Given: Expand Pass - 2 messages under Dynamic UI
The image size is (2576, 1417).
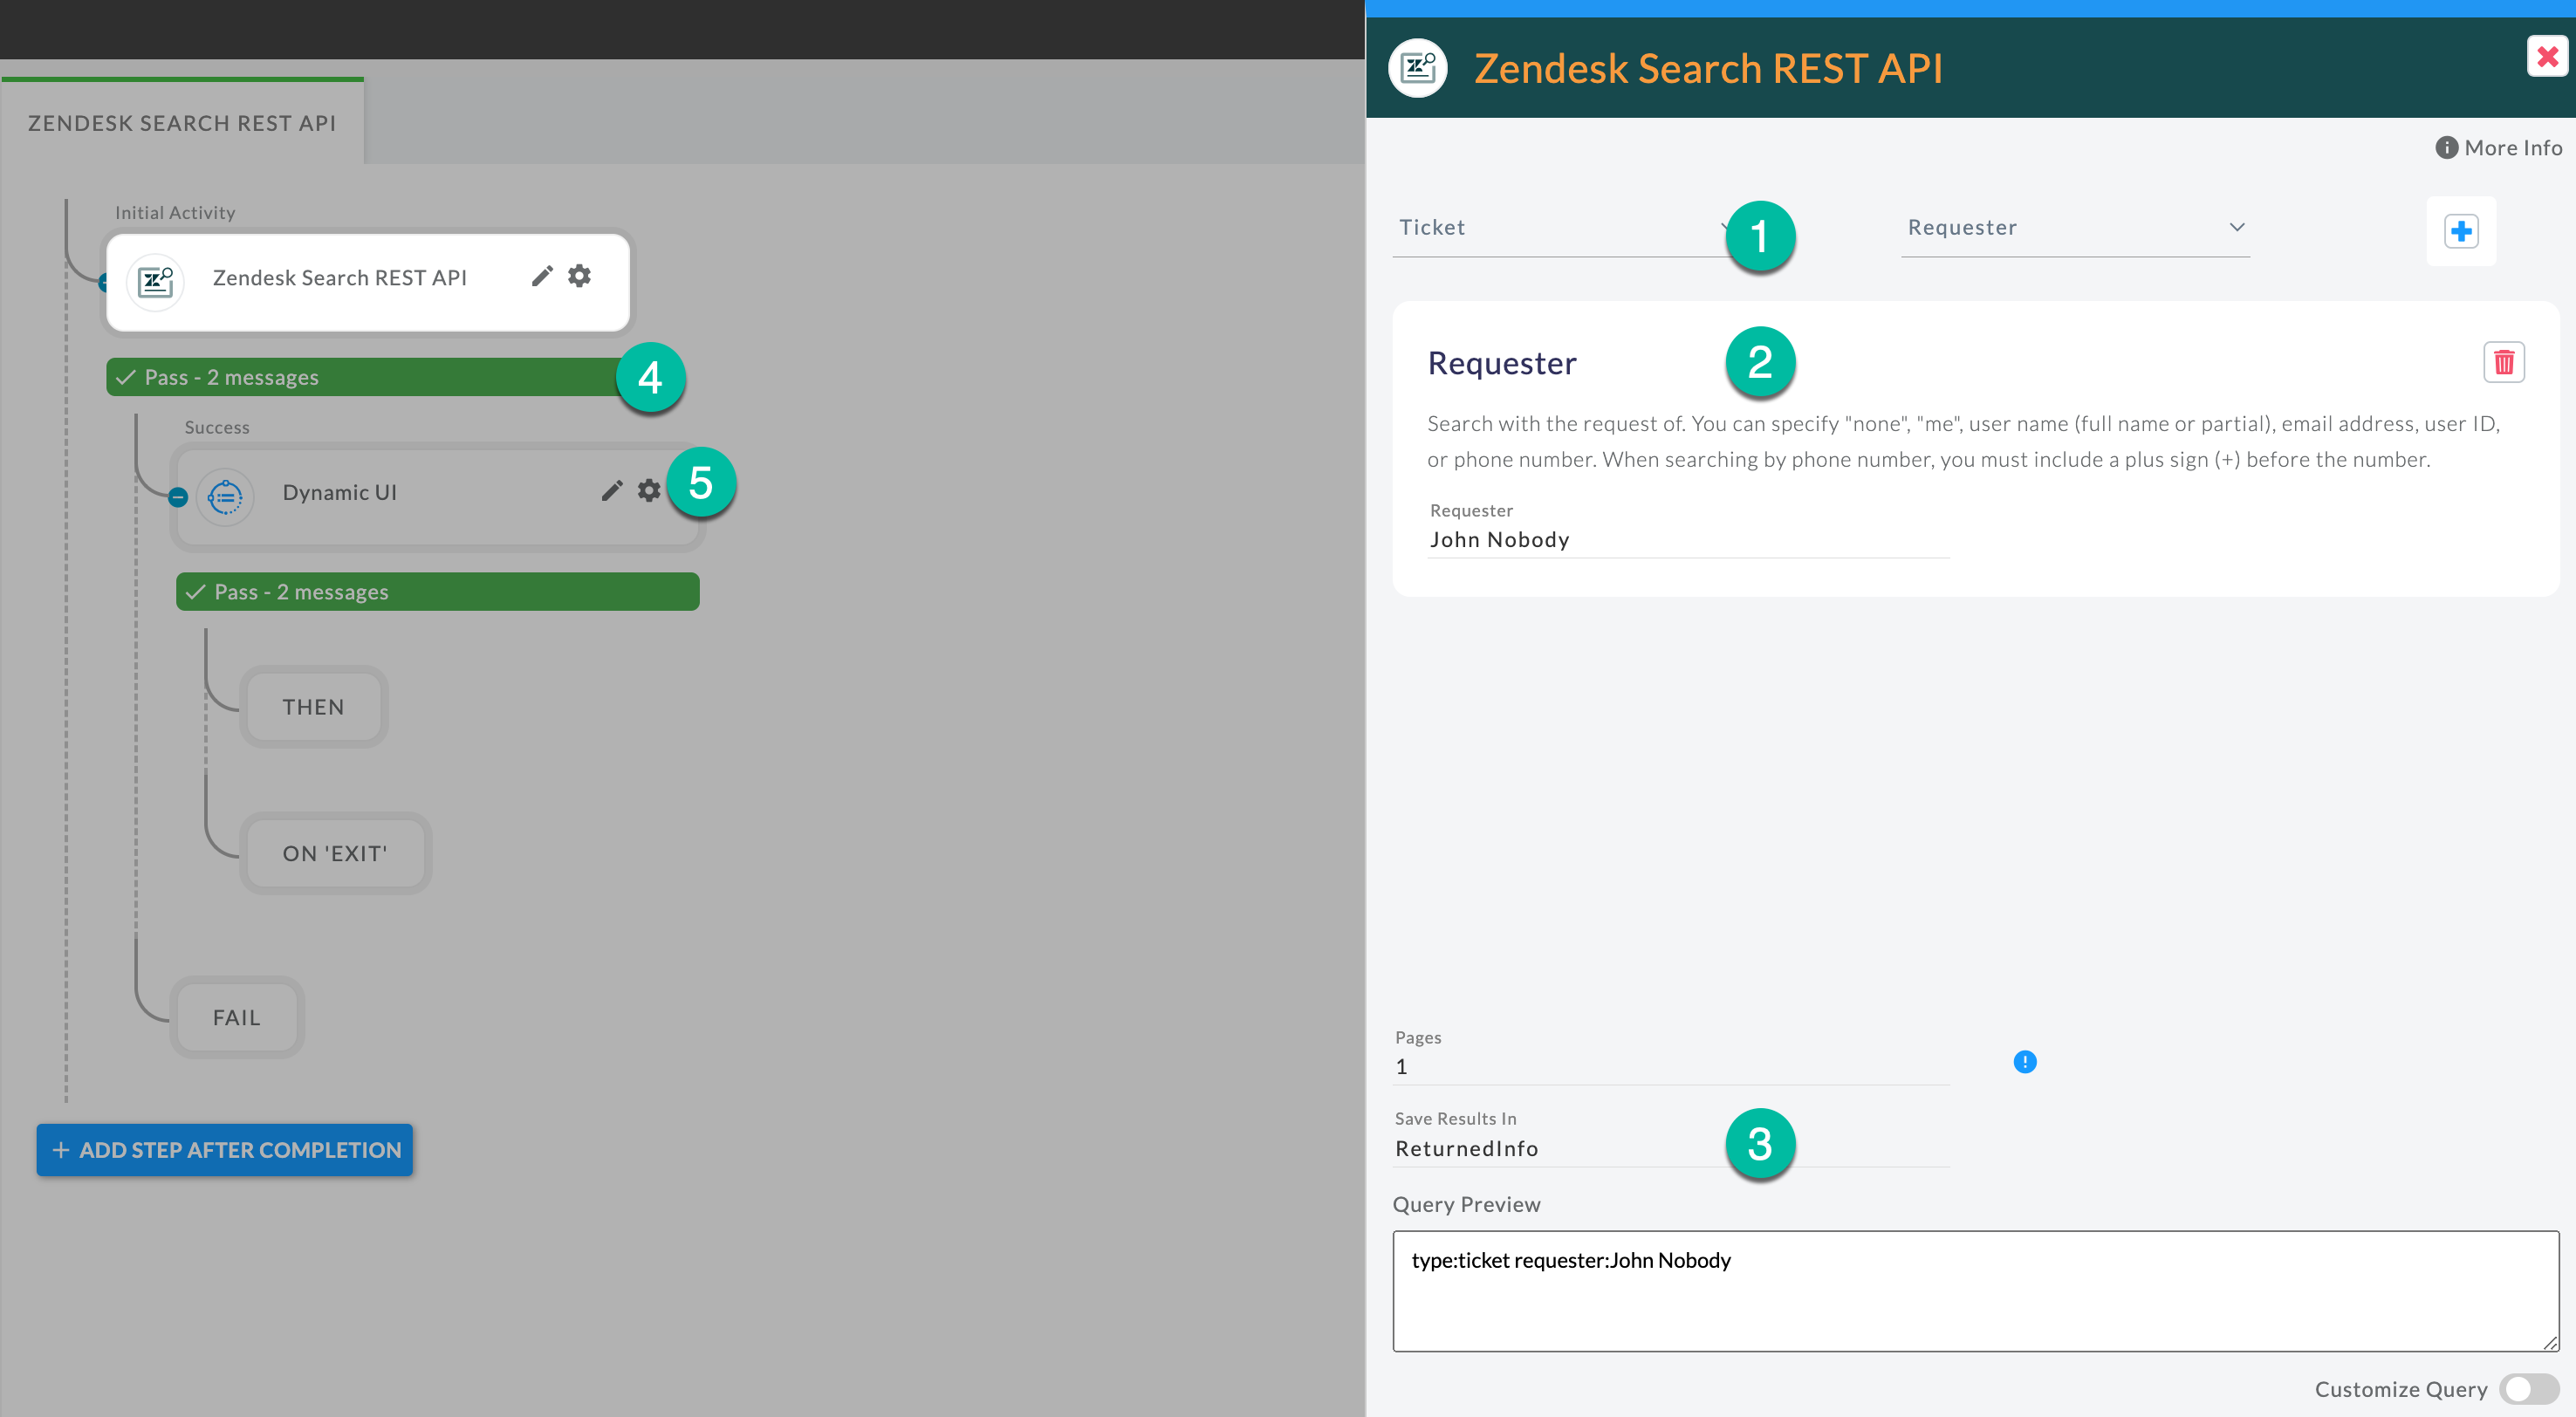Looking at the screenshot, I should (438, 592).
